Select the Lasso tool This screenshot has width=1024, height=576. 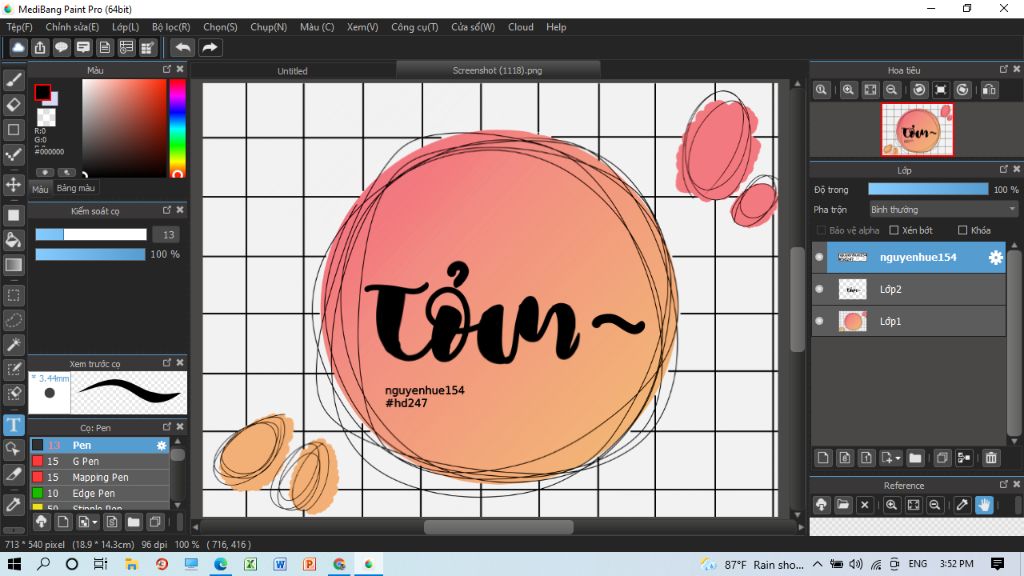click(x=14, y=320)
